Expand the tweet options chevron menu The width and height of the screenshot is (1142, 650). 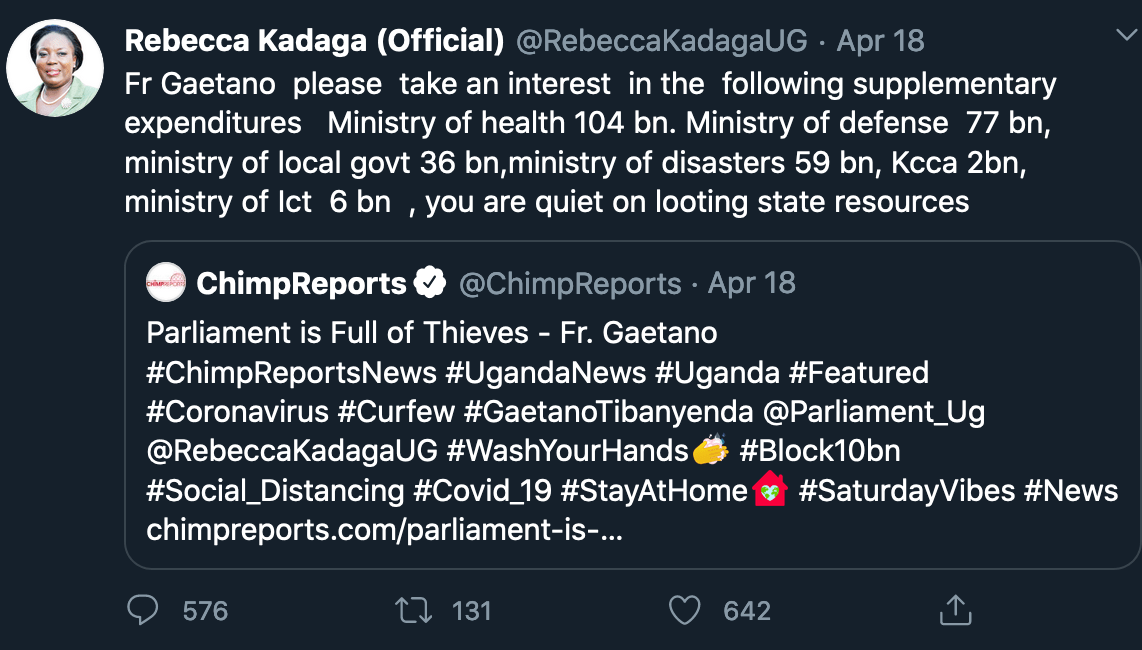1126,34
